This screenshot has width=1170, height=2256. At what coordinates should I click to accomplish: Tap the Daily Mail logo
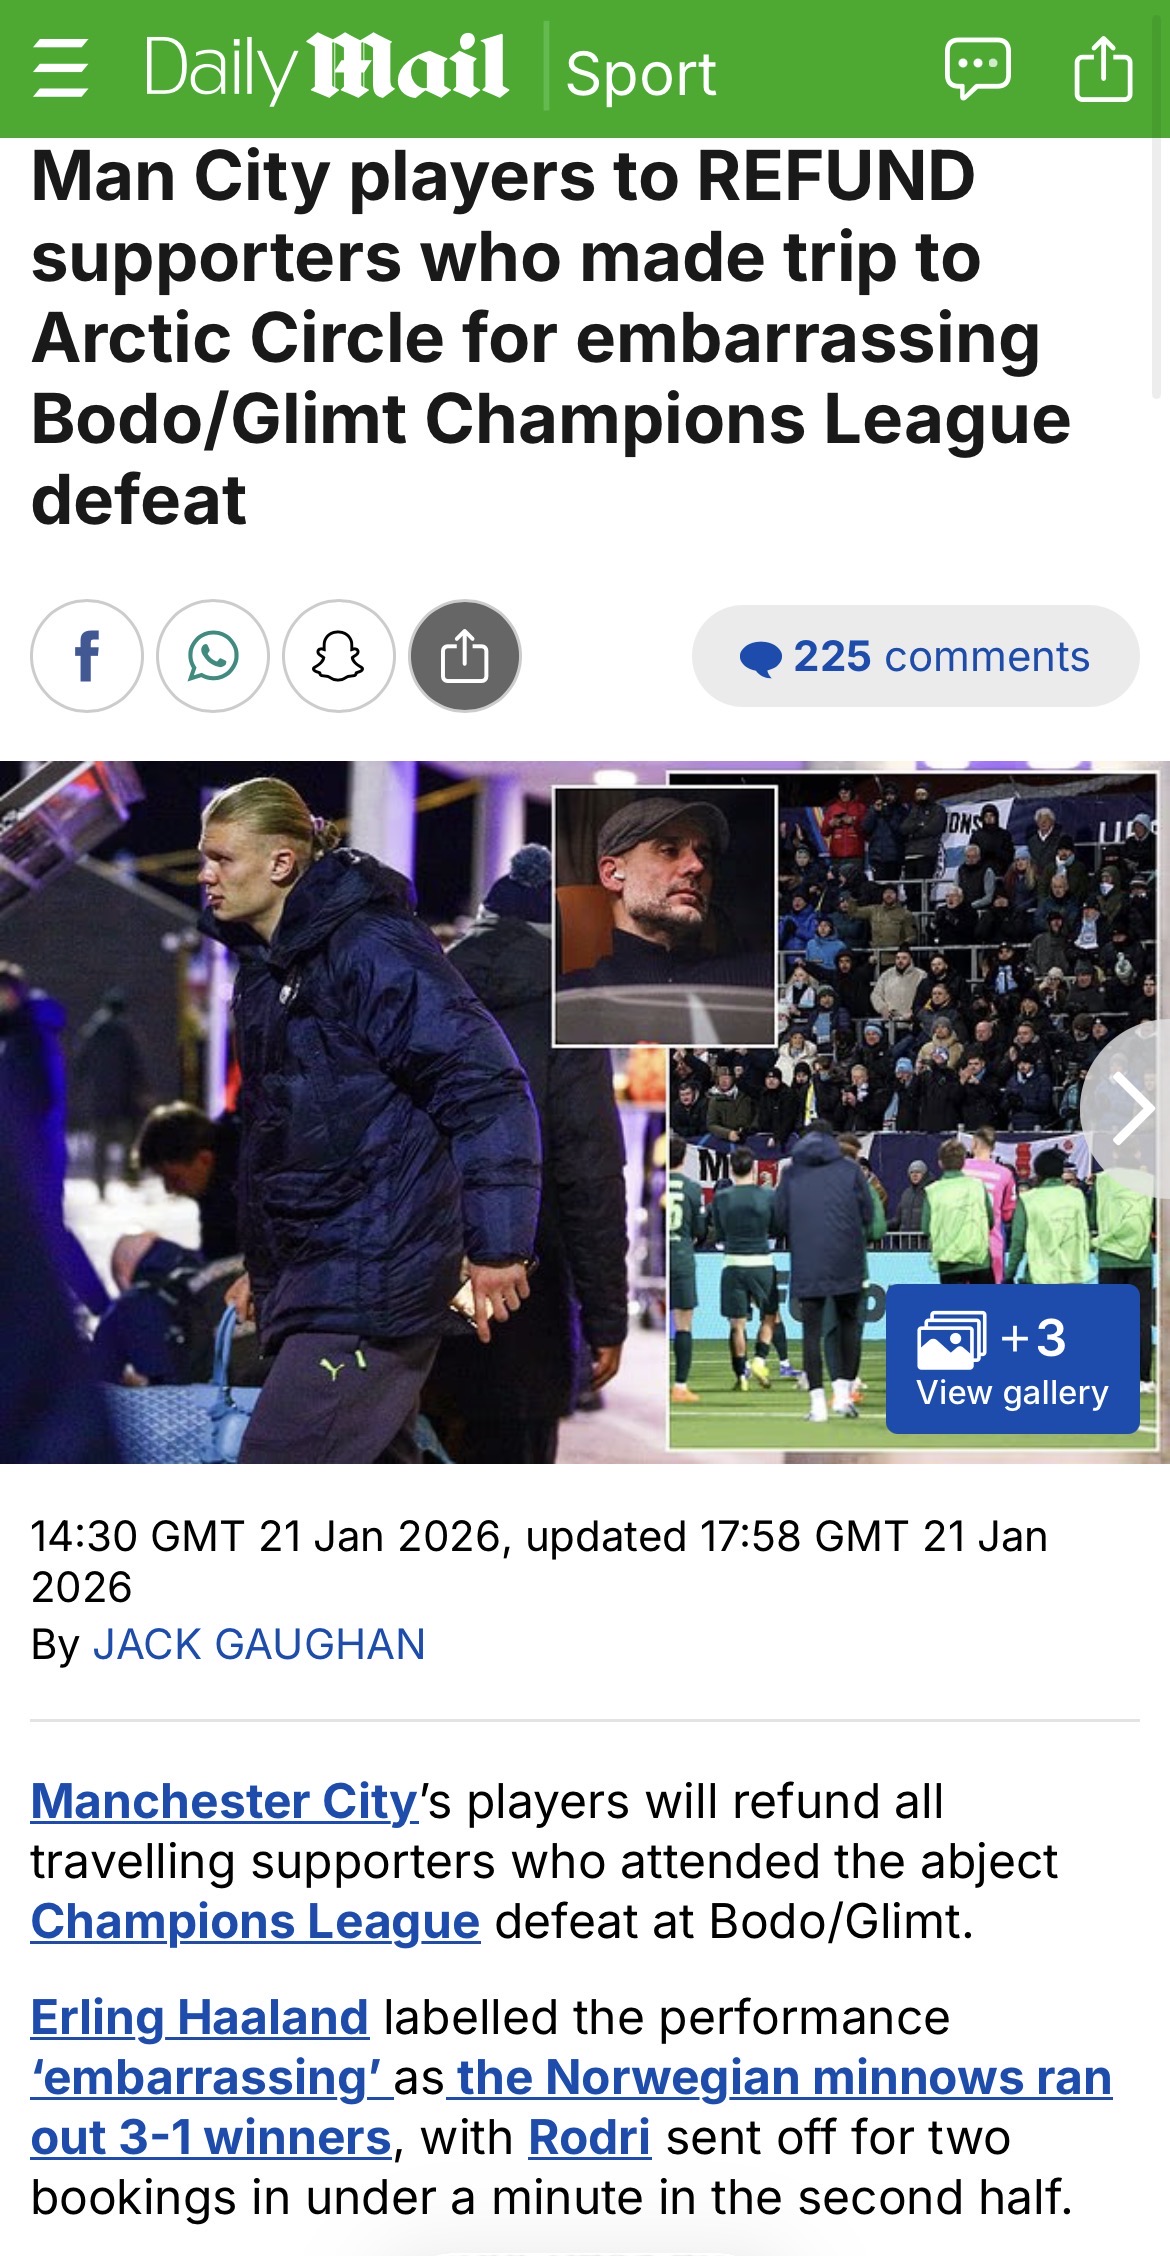tap(327, 68)
